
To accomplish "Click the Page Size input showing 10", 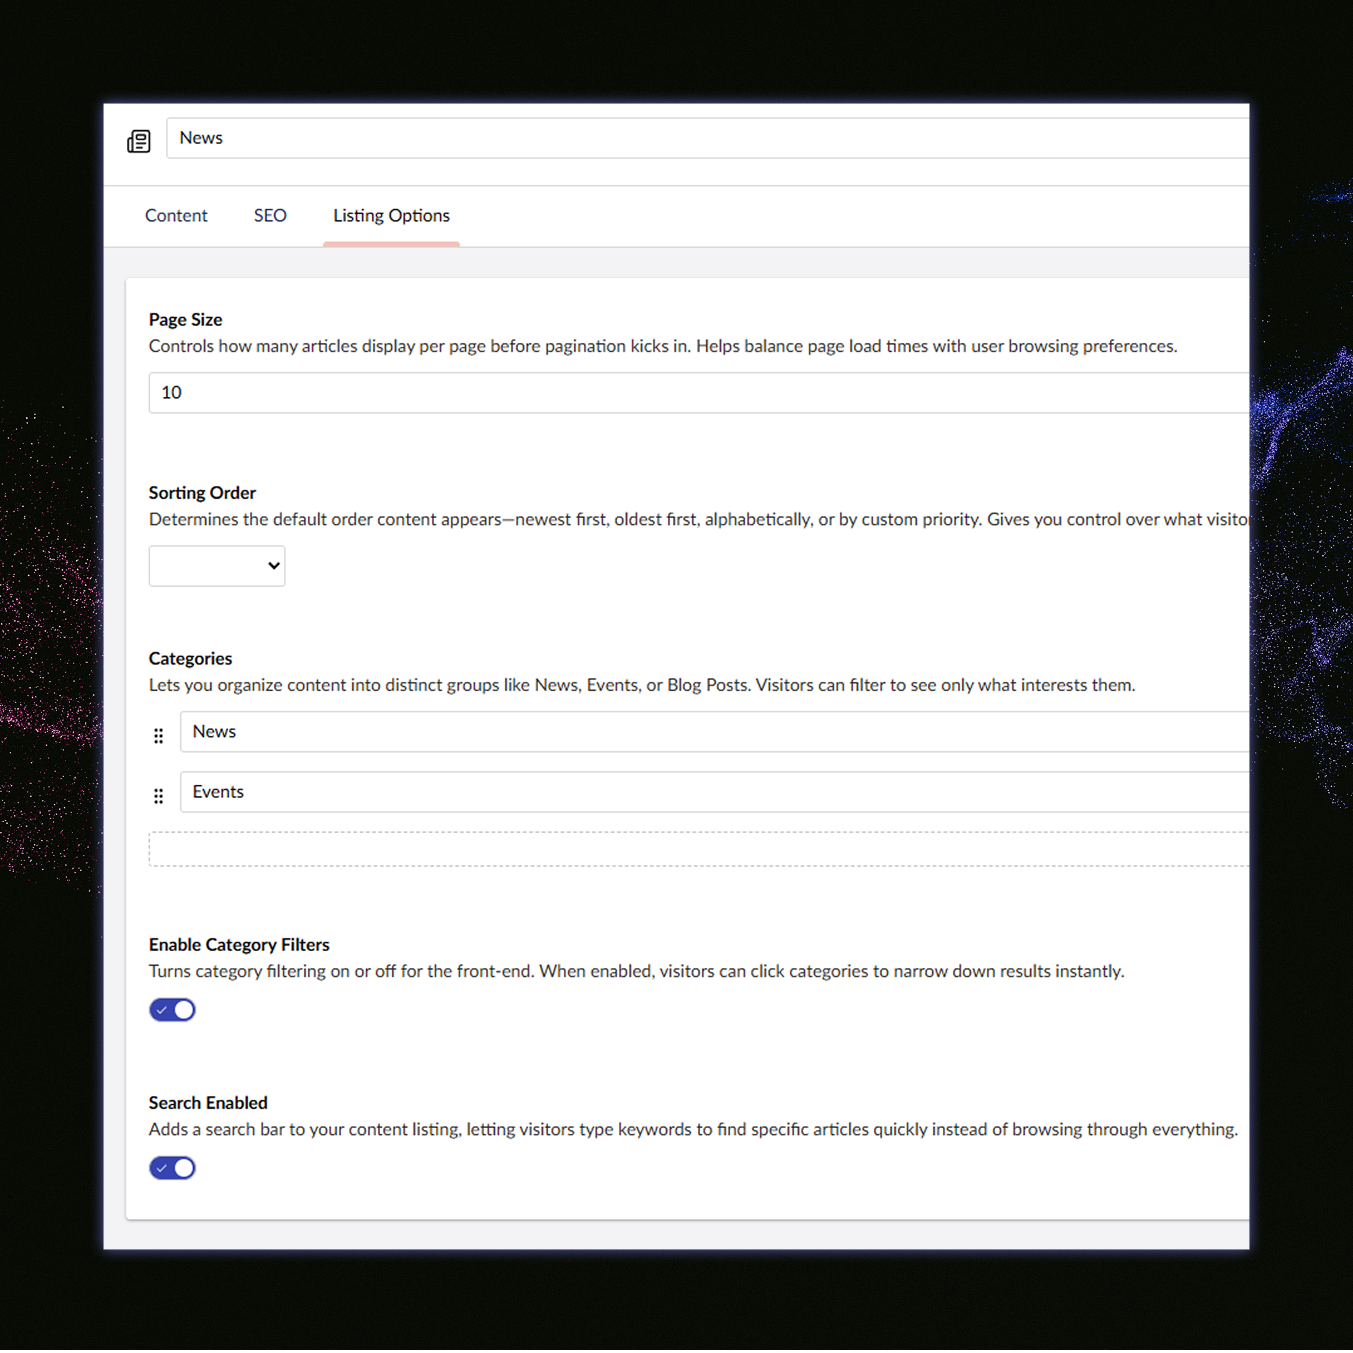I will click(698, 393).
